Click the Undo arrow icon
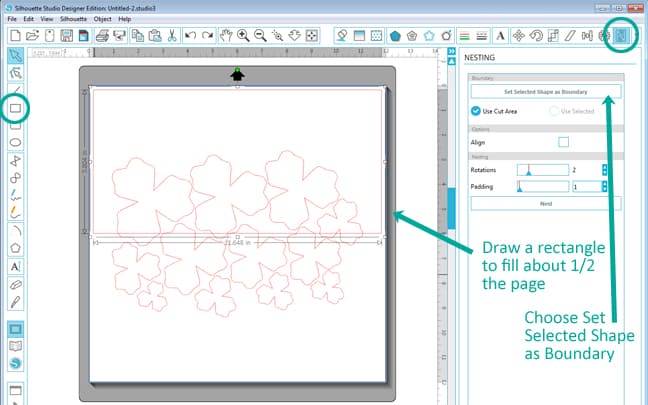648x405 pixels. [x=191, y=36]
